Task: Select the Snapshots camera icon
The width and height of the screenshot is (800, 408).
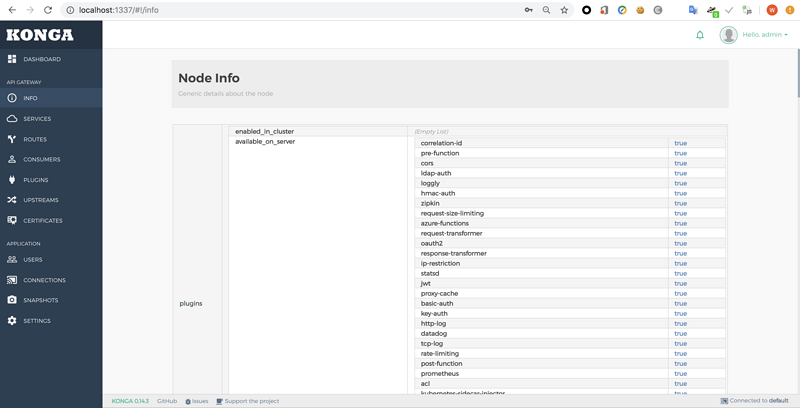Action: 12,300
